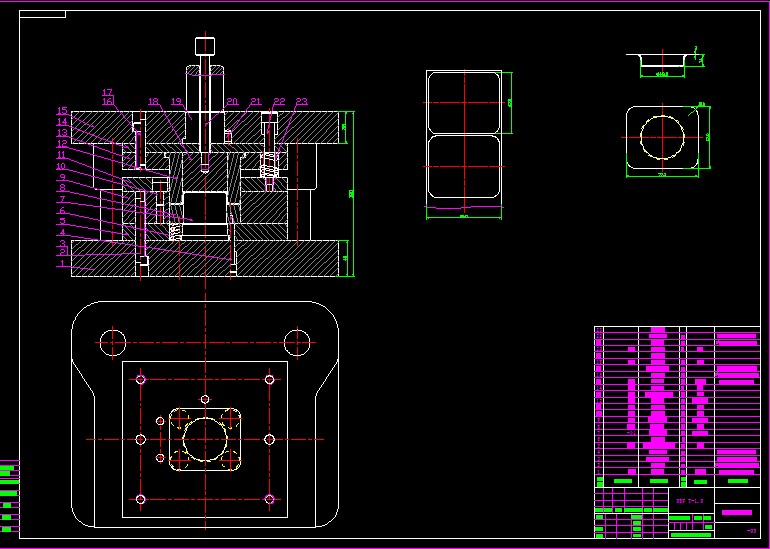Select part callout number 10

coord(61,166)
